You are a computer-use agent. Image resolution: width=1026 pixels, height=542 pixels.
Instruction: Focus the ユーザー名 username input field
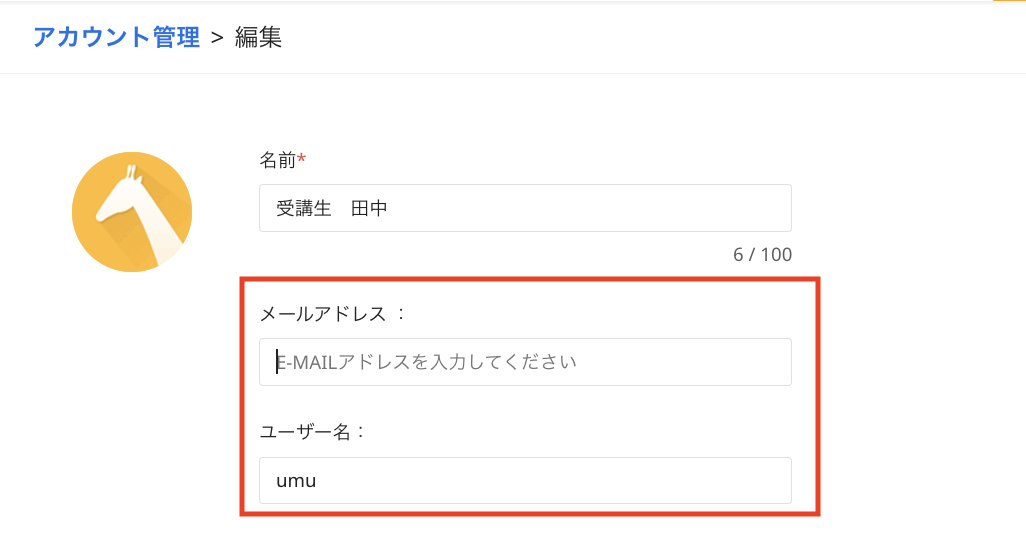(525, 481)
